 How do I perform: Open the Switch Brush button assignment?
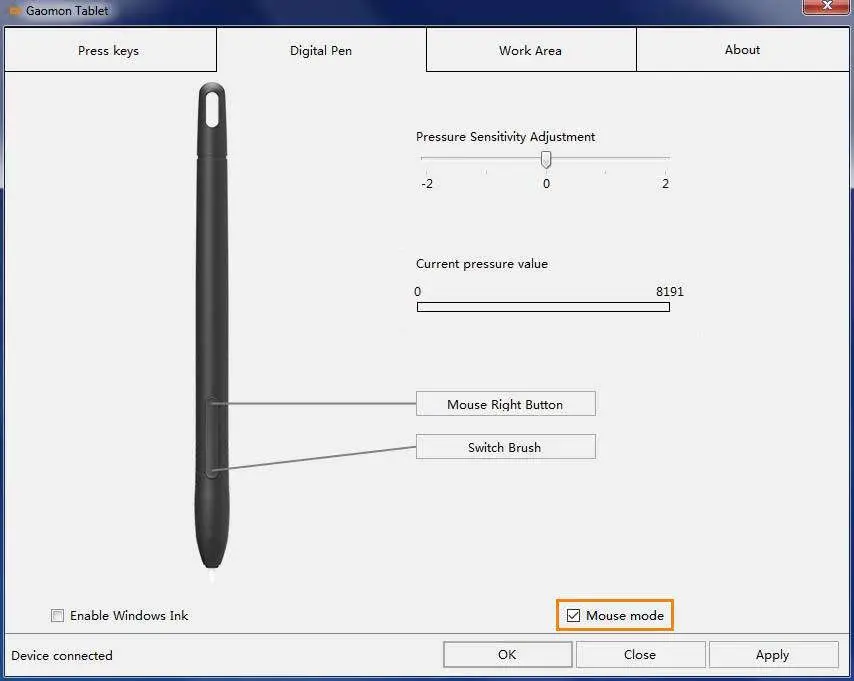[505, 447]
